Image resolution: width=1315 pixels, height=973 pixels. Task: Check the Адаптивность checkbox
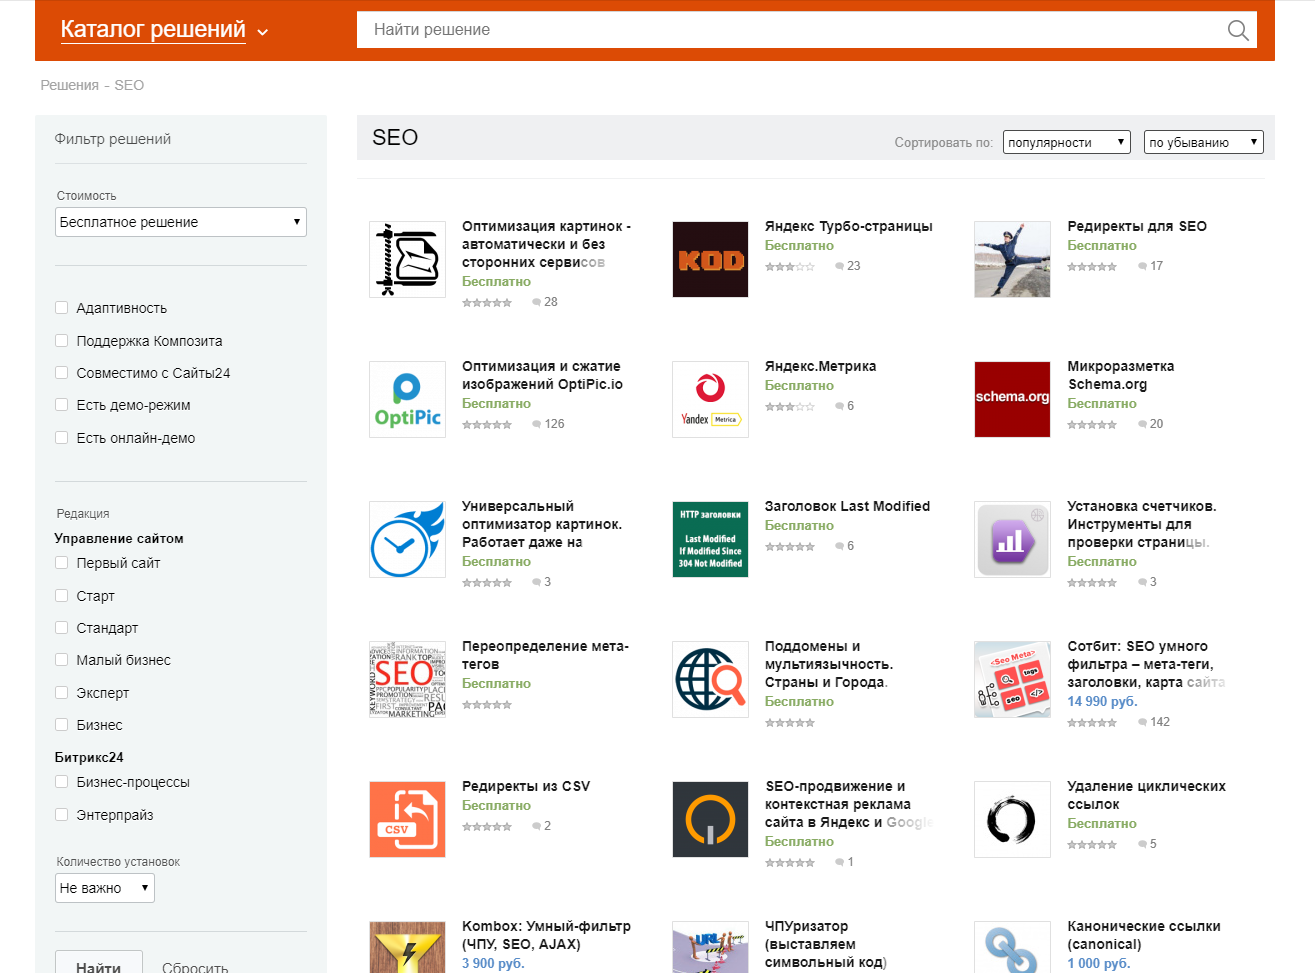(x=62, y=308)
